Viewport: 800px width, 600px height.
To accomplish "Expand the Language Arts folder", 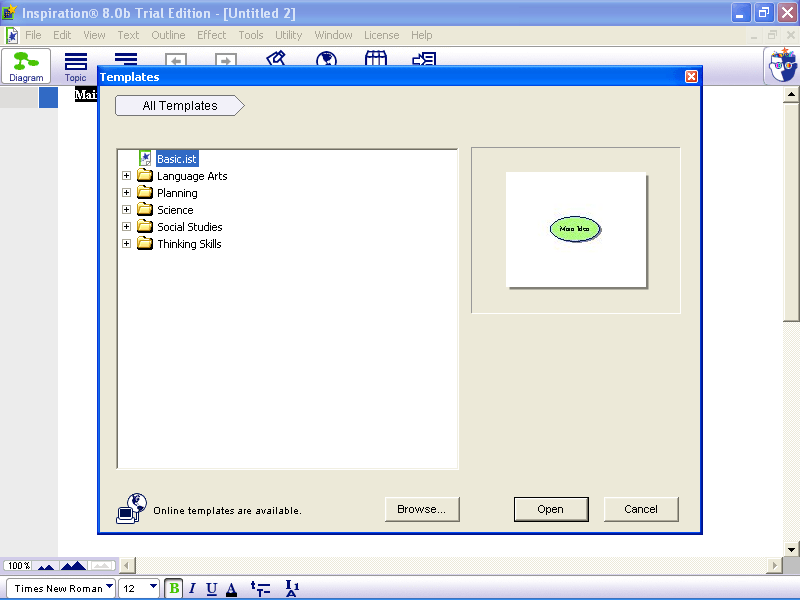I will pyautogui.click(x=126, y=175).
